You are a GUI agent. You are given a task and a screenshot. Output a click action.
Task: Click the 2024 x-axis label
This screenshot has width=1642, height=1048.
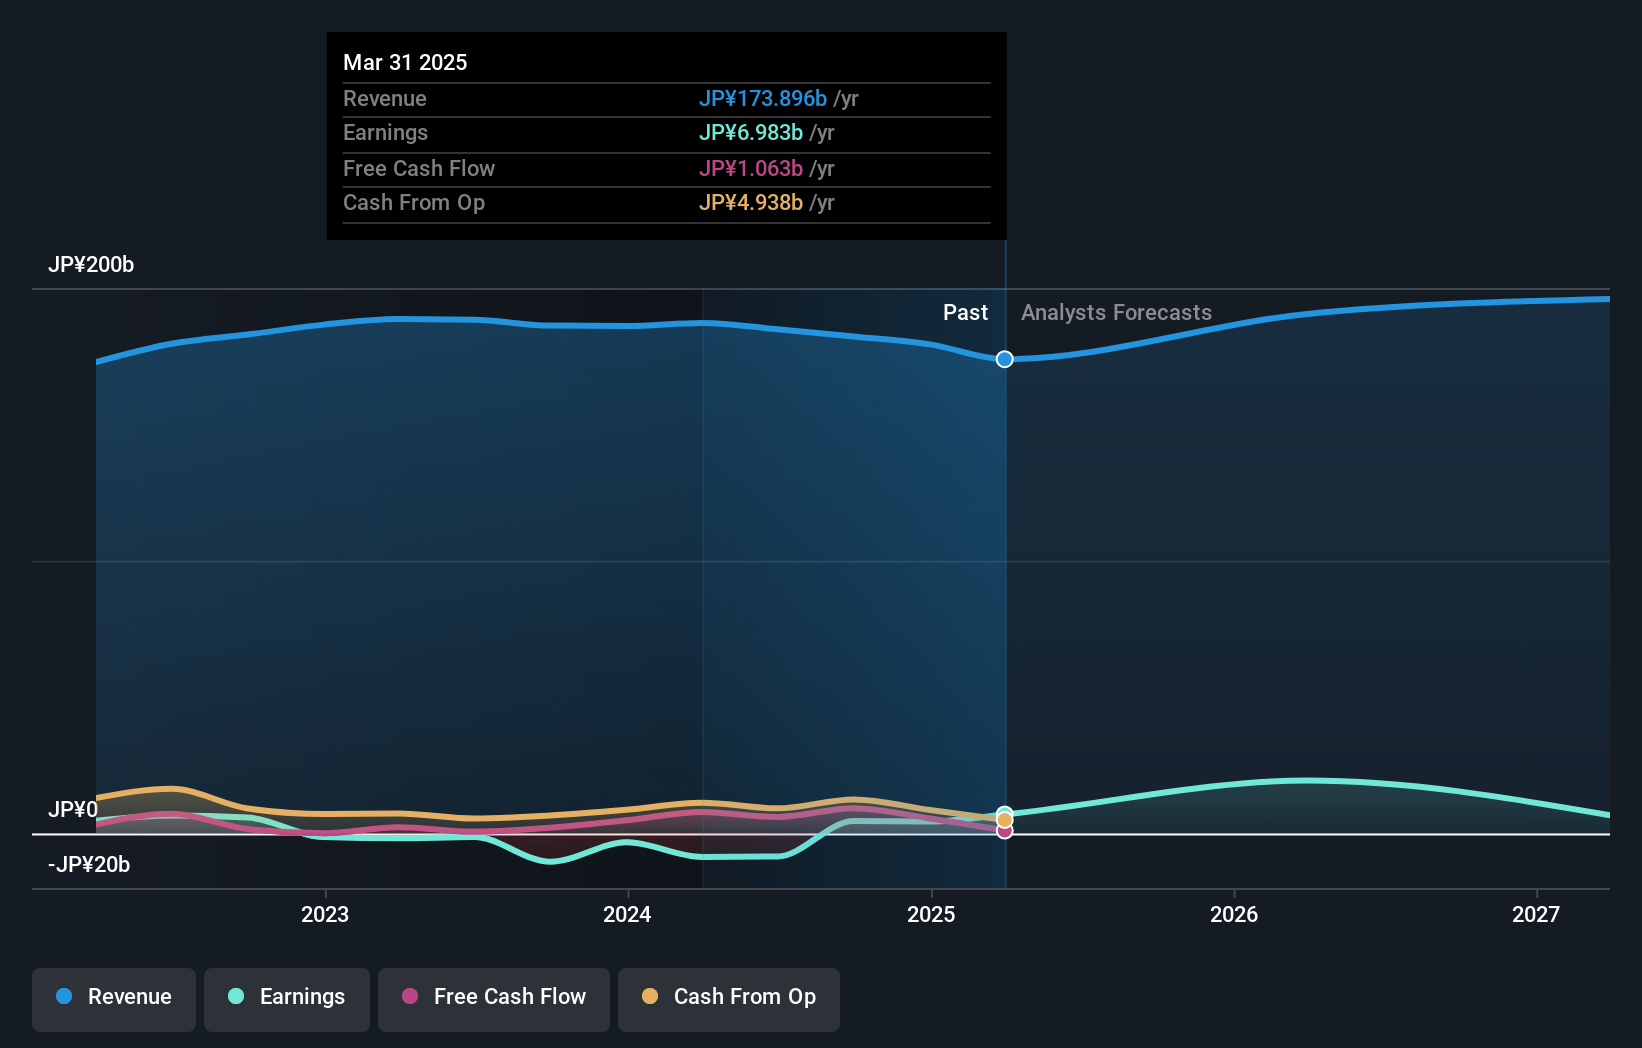click(627, 914)
